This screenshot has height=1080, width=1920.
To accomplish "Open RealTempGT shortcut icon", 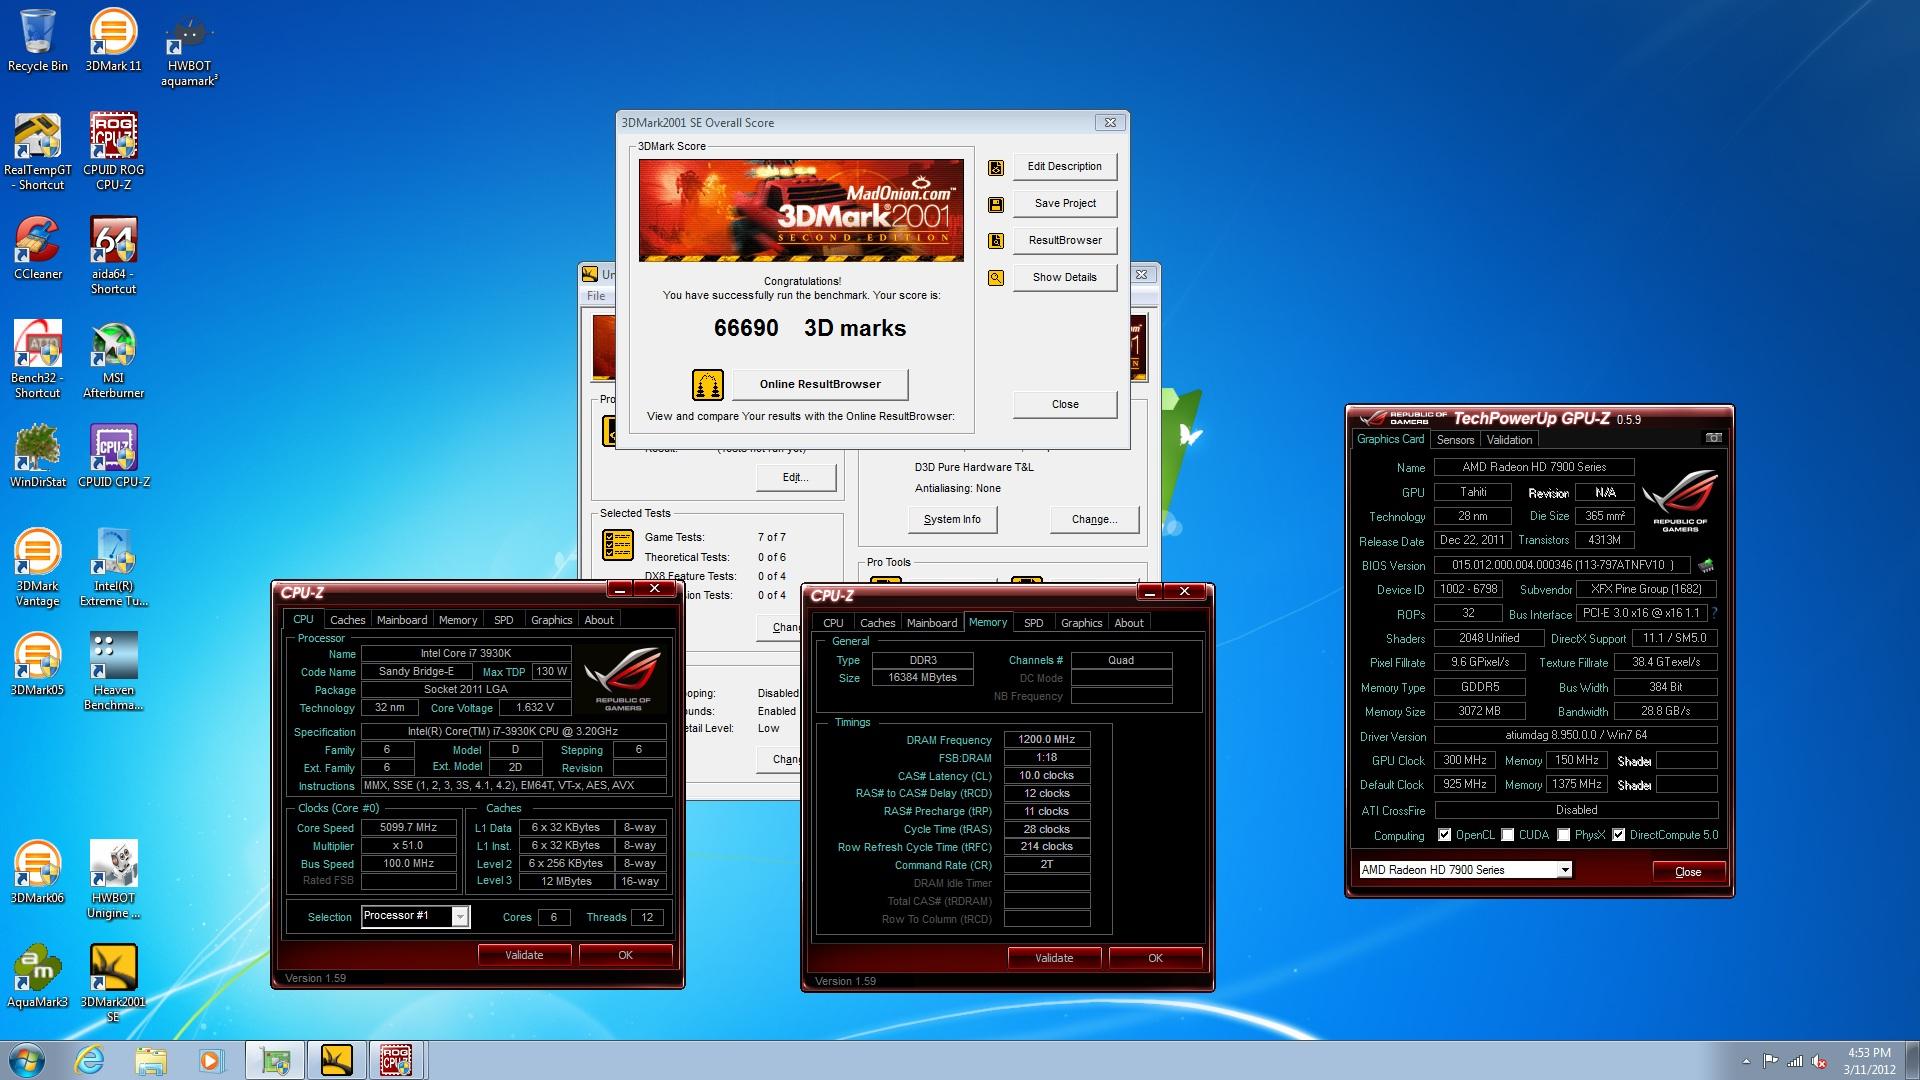I will coord(38,151).
